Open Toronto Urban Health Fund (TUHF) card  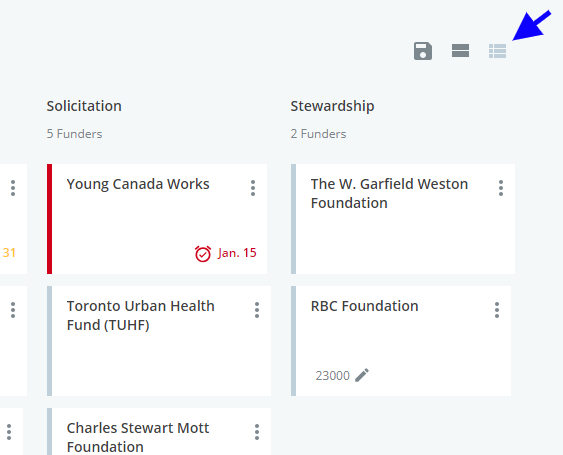point(141,316)
